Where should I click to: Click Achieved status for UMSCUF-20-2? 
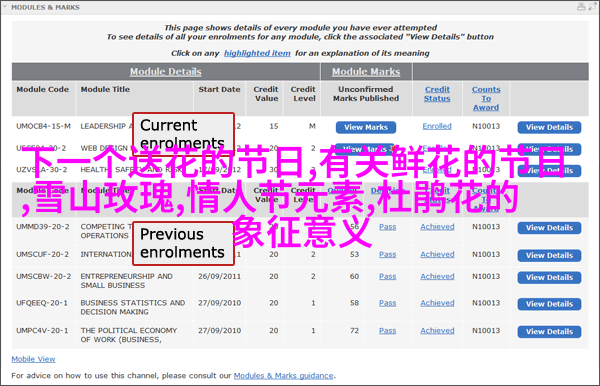[437, 254]
